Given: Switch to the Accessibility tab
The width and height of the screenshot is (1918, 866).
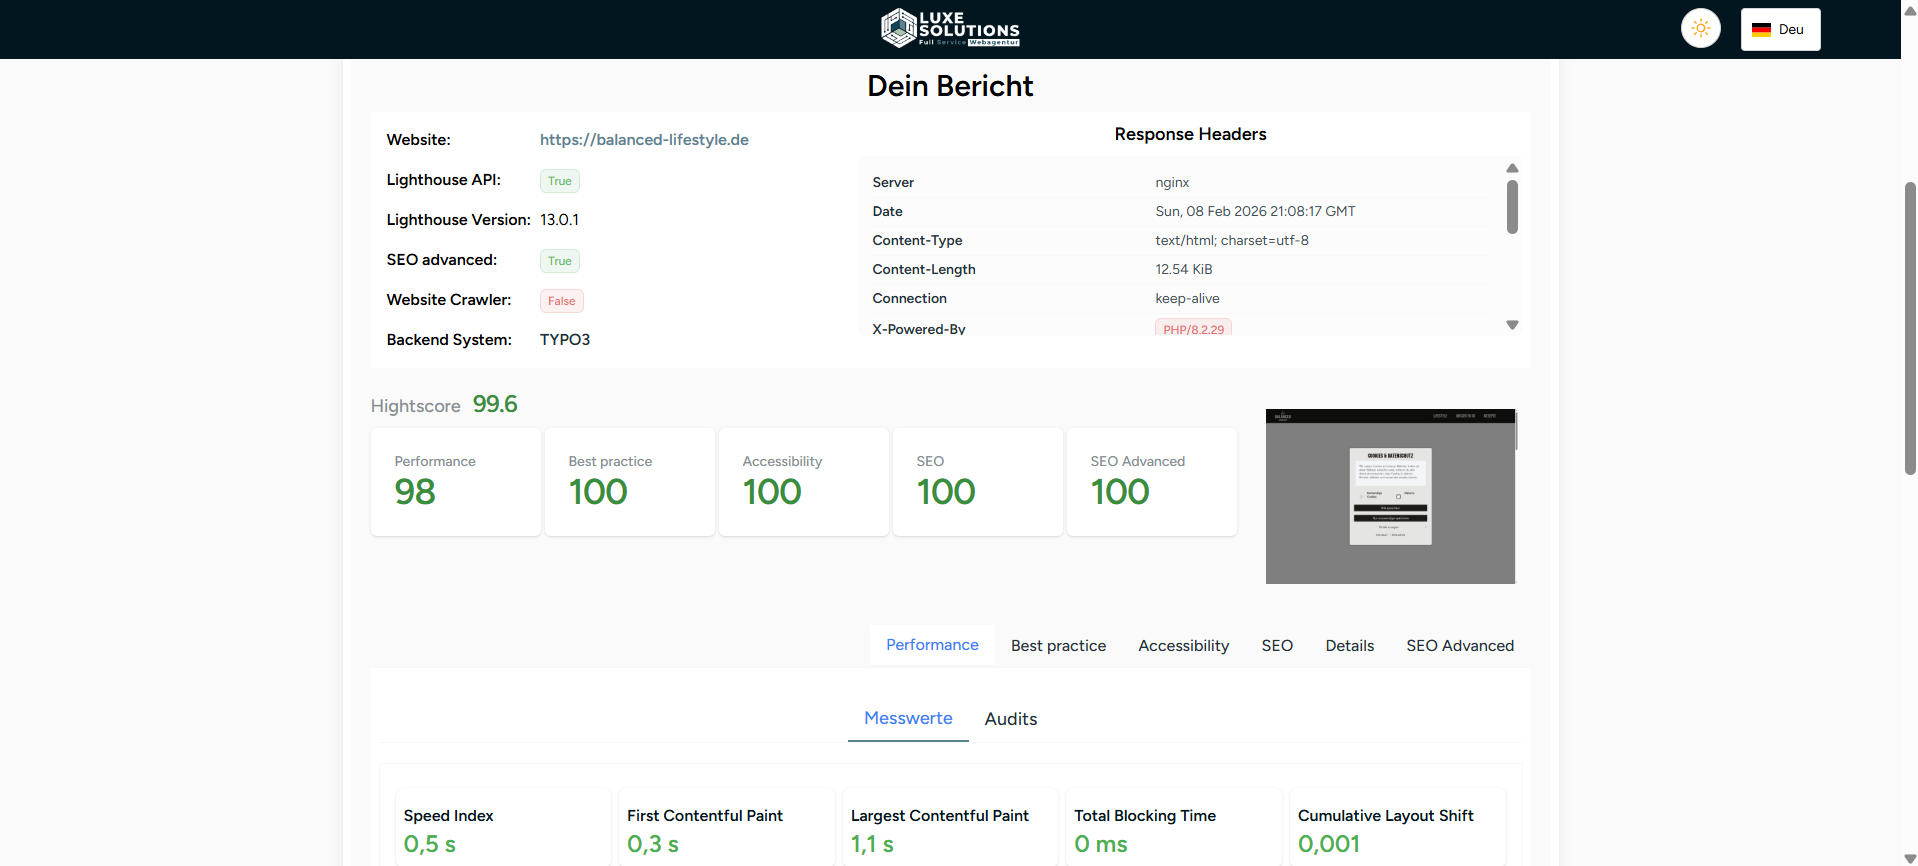Looking at the screenshot, I should [1183, 646].
